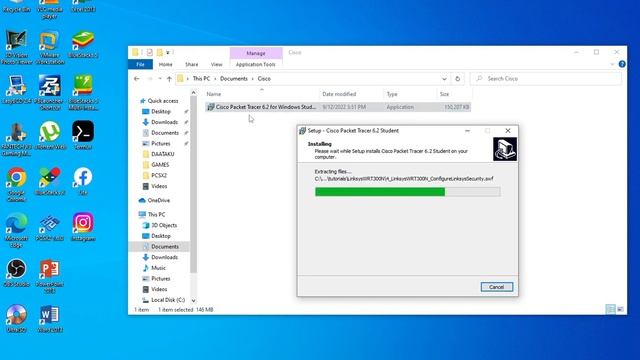640x360 pixels.
Task: Launch the BlueStacks X desktop icon
Action: click(50, 181)
